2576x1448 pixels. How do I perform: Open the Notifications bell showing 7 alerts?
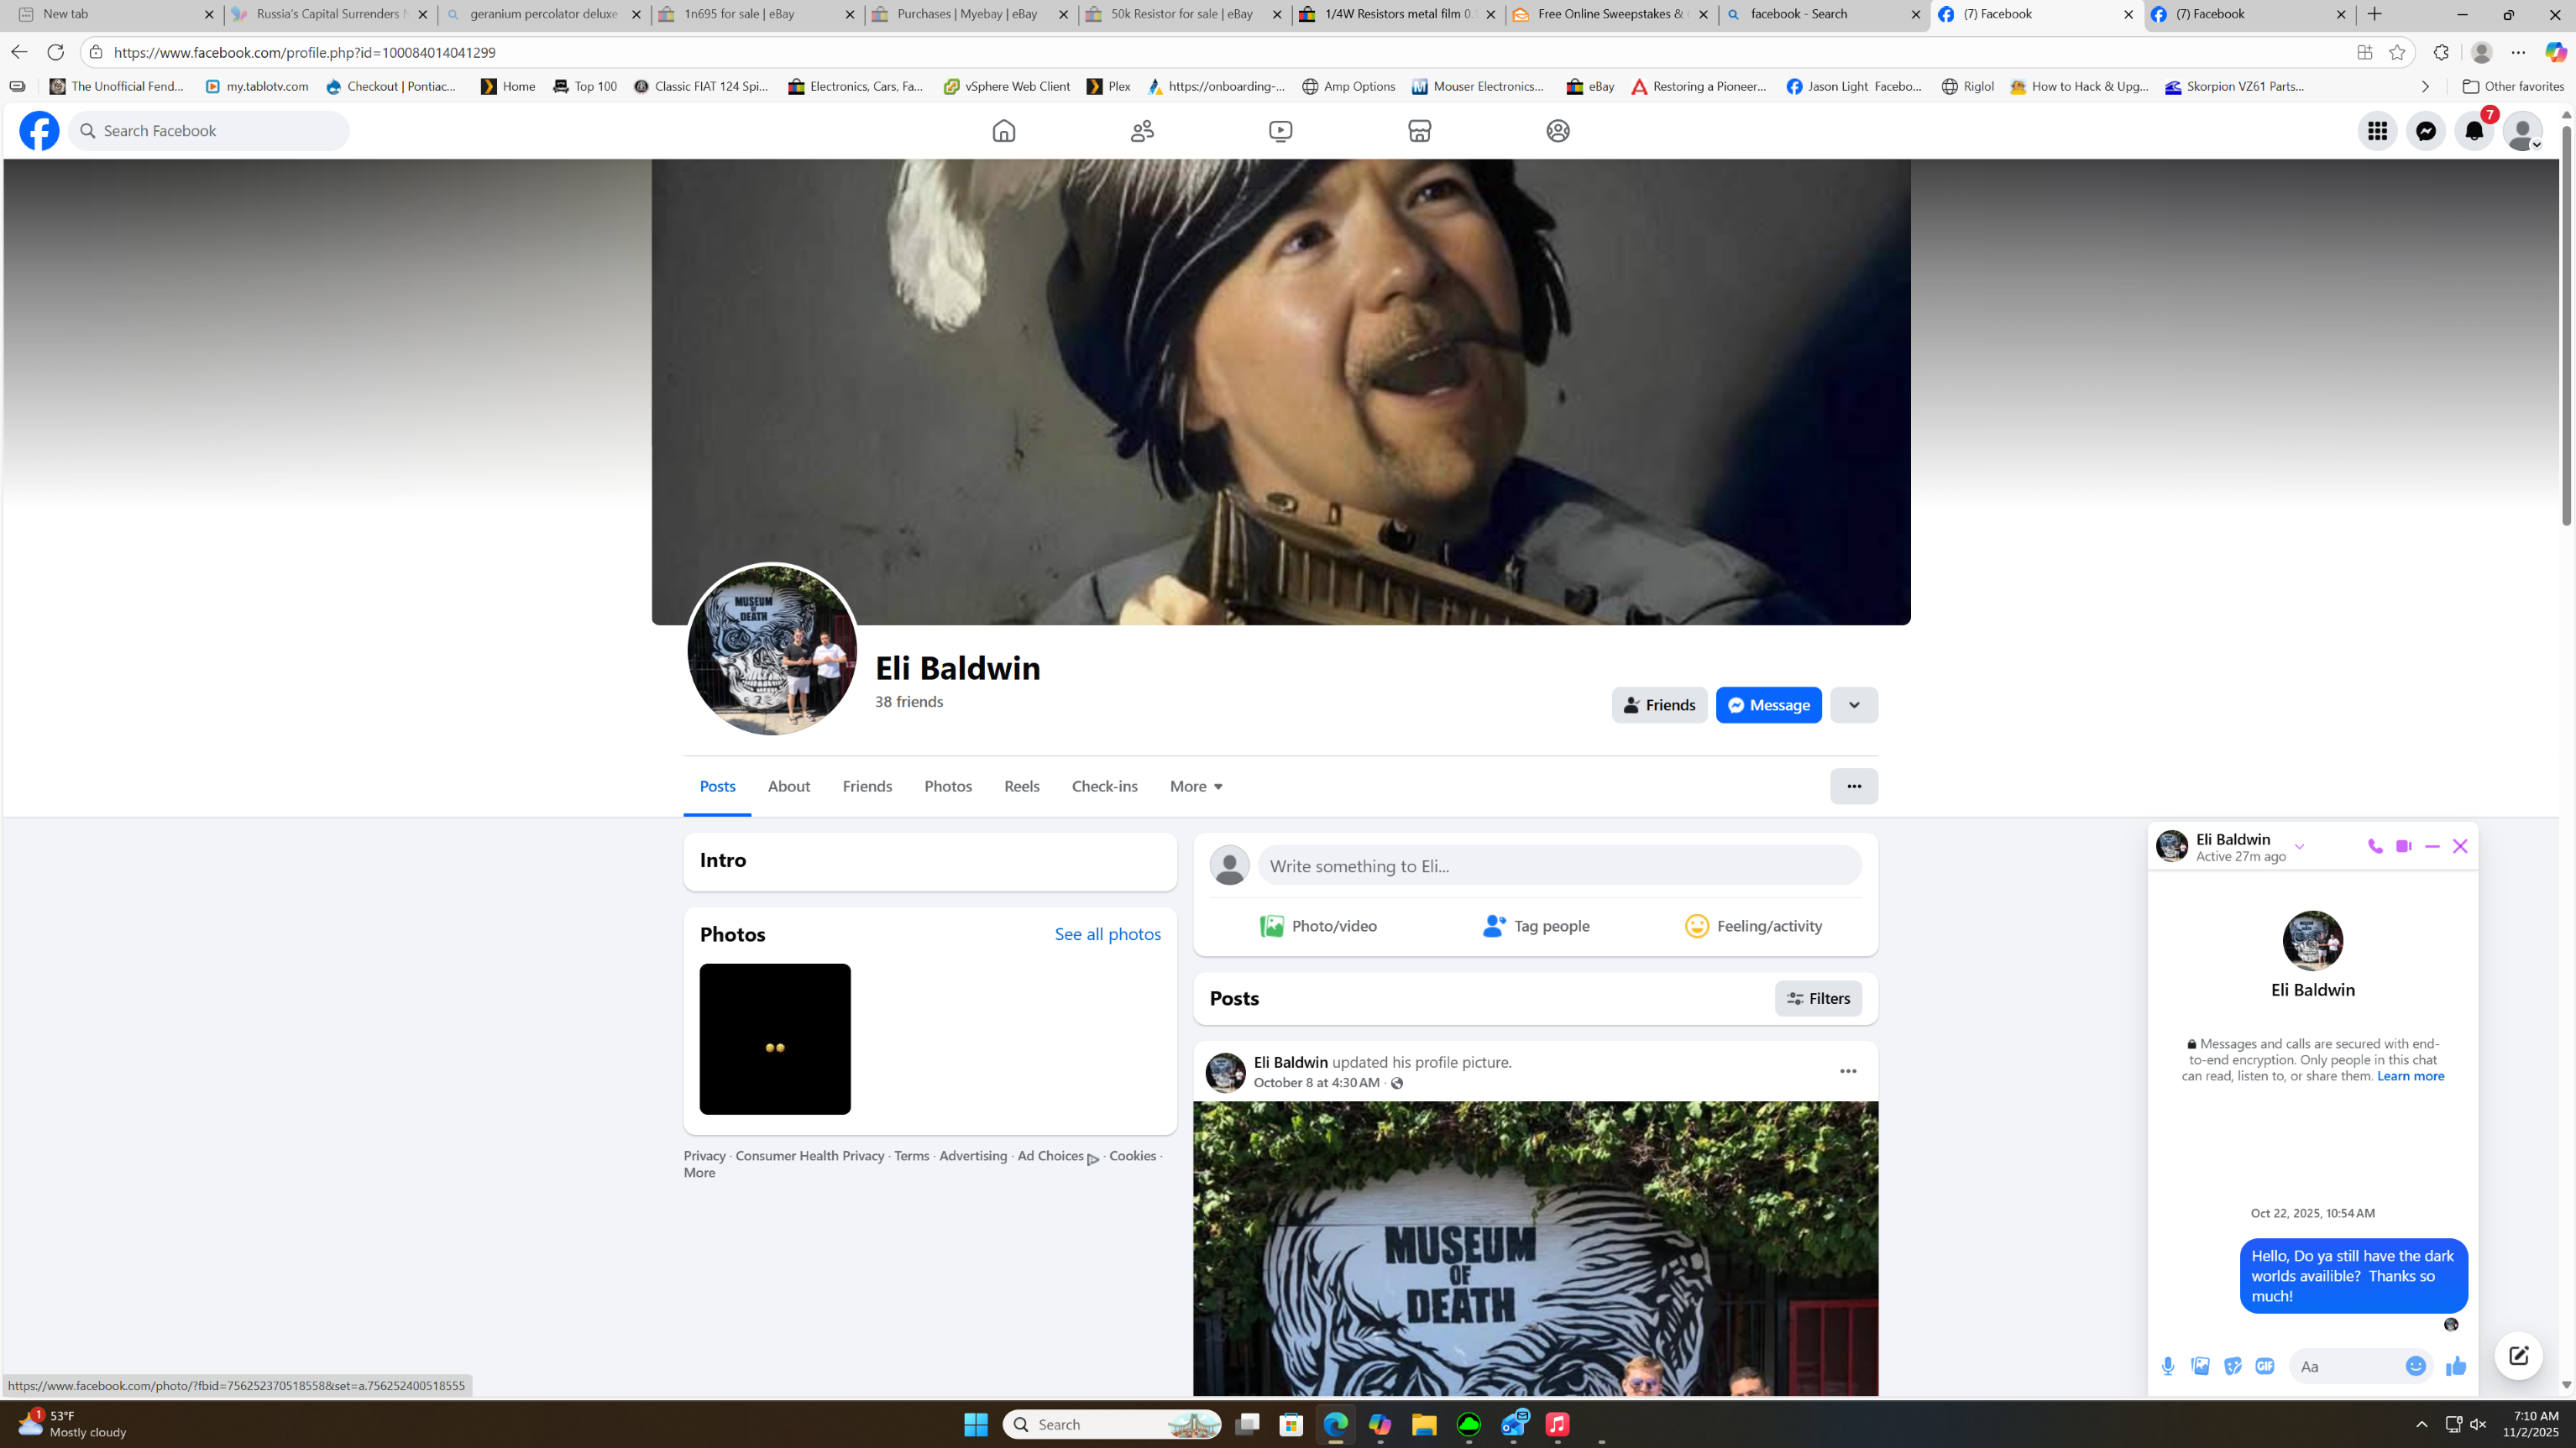[2474, 130]
